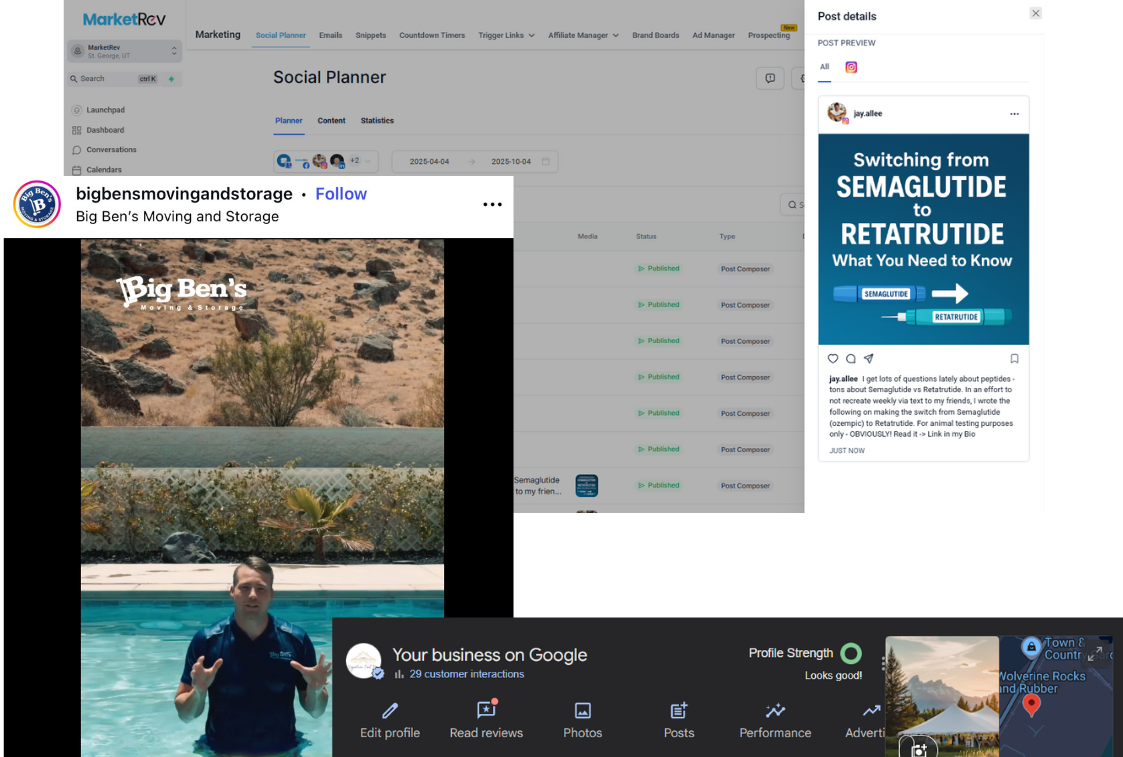This screenshot has height=757, width=1123.
Task: Open Read reviews on Google business
Action: point(486,711)
